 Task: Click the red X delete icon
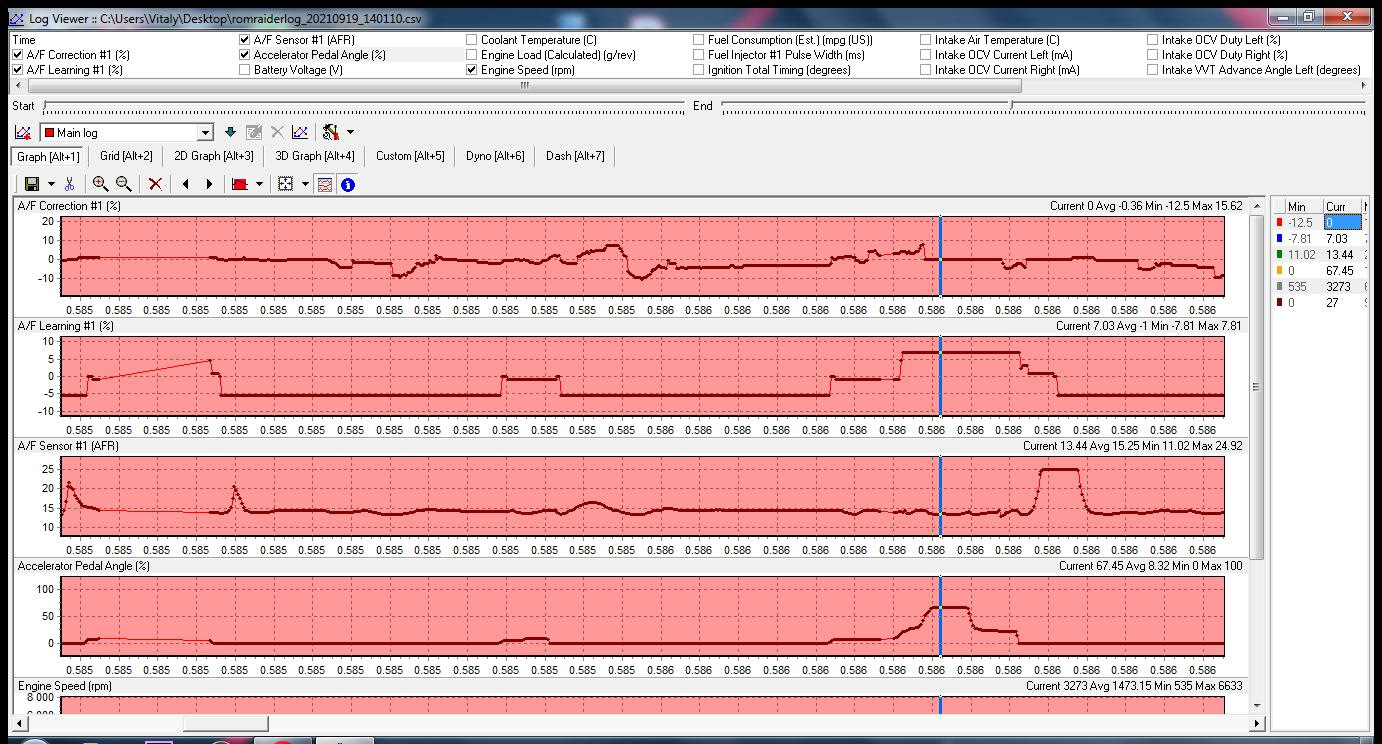(155, 184)
